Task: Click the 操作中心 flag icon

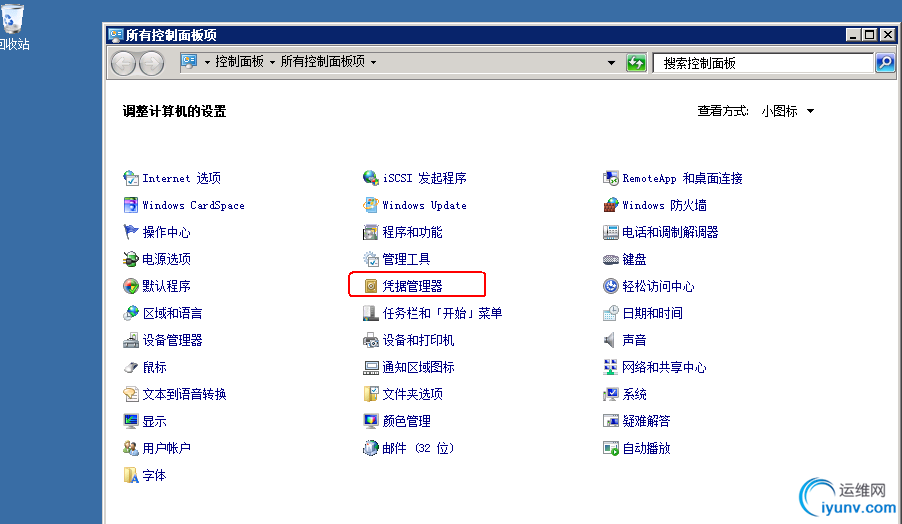Action: [131, 232]
